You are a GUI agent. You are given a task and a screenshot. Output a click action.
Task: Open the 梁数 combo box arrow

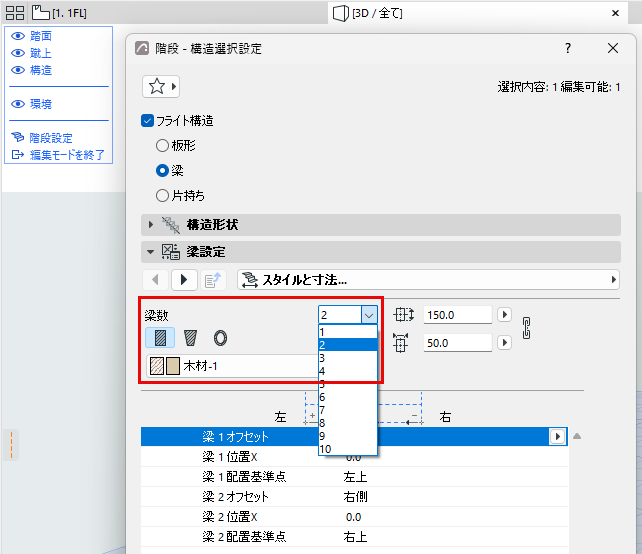point(369,315)
